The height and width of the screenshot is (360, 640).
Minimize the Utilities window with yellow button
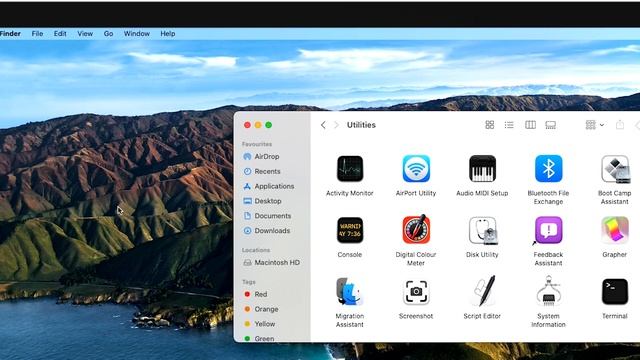click(258, 125)
